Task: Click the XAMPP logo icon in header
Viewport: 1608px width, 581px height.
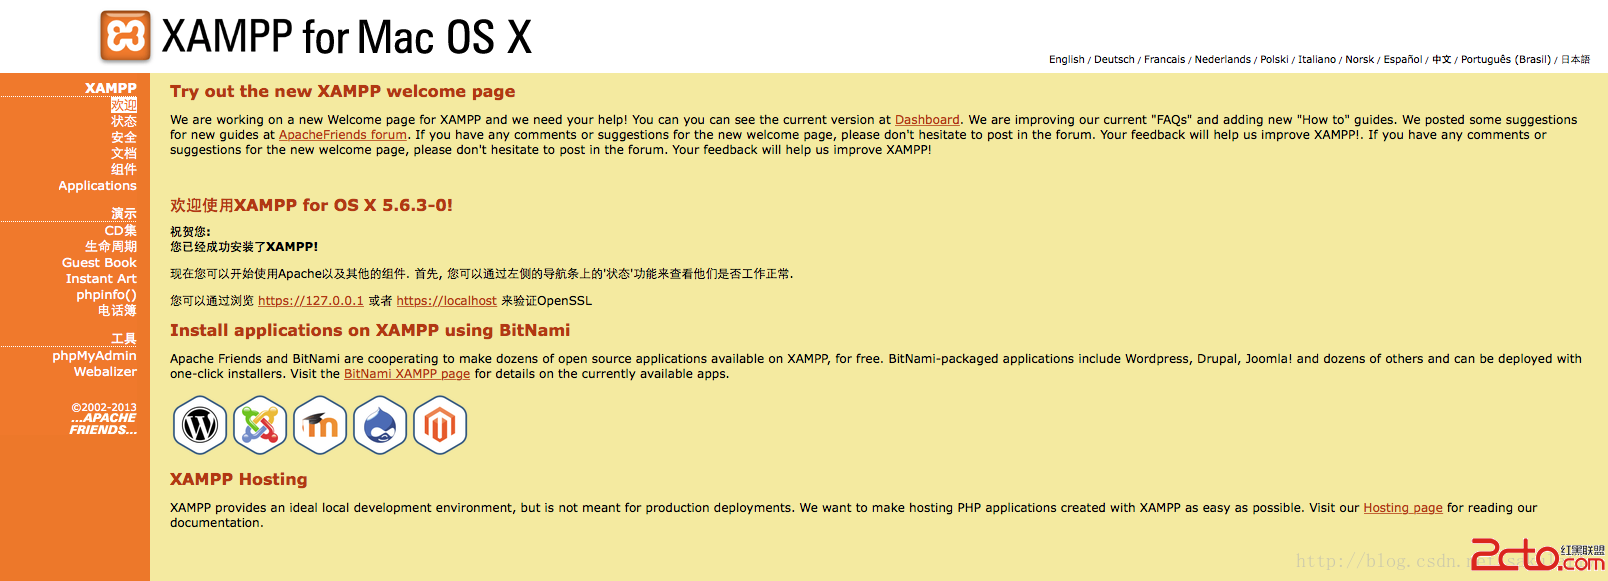Action: click(125, 36)
